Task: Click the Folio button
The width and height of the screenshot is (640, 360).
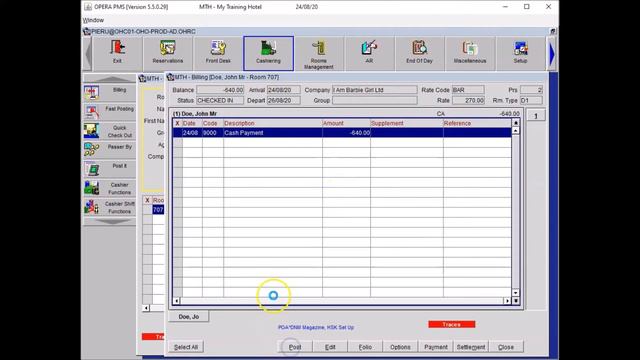Action: [365, 347]
